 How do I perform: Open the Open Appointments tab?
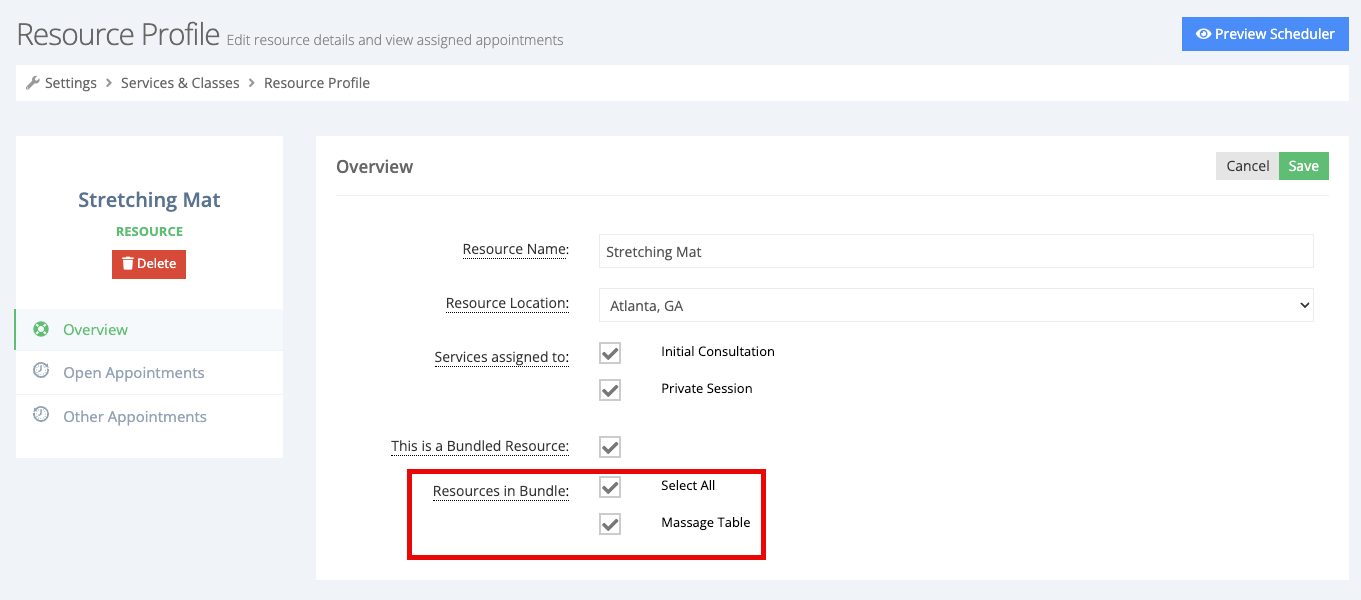[x=149, y=372]
